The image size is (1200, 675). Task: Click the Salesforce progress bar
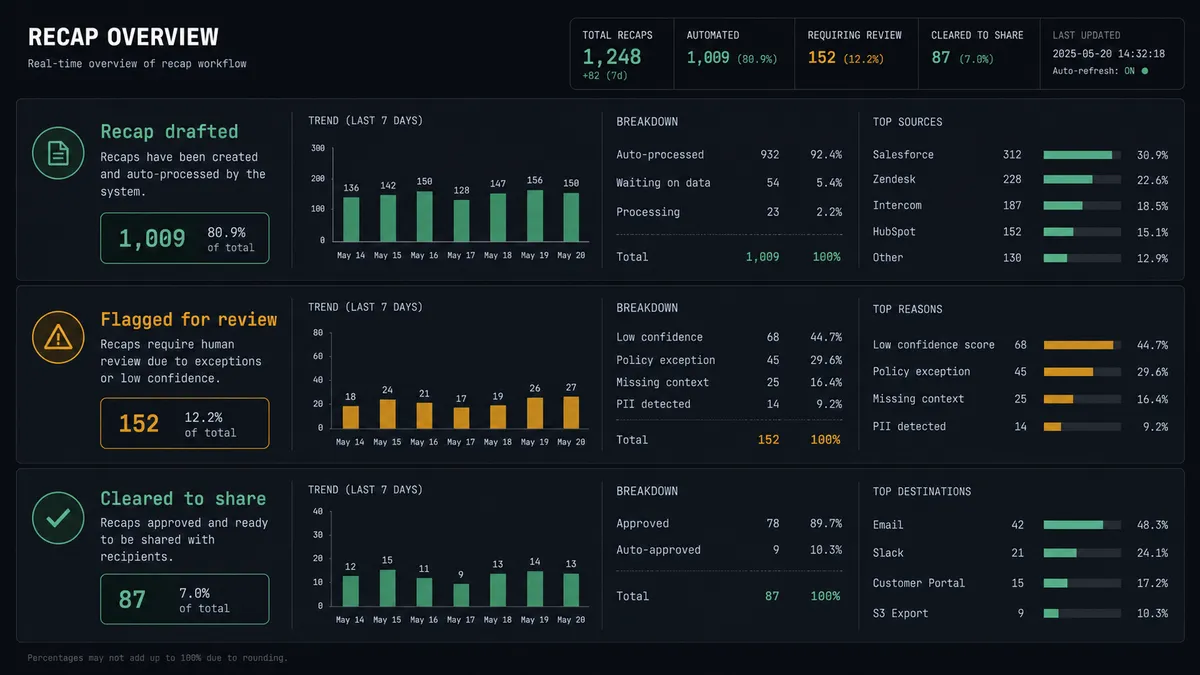coord(1082,155)
